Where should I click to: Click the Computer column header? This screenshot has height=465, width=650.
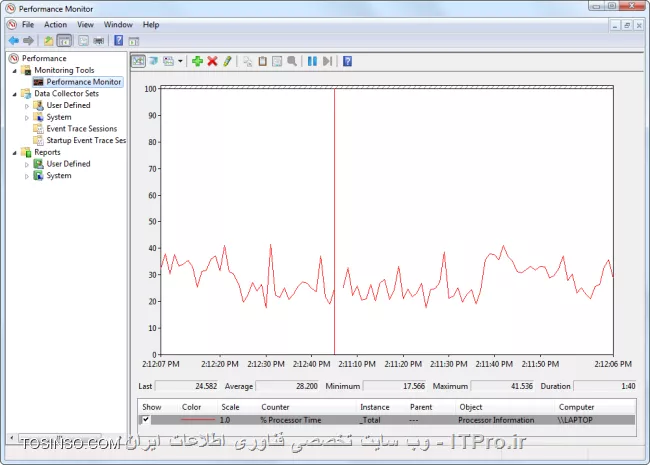[x=576, y=407]
